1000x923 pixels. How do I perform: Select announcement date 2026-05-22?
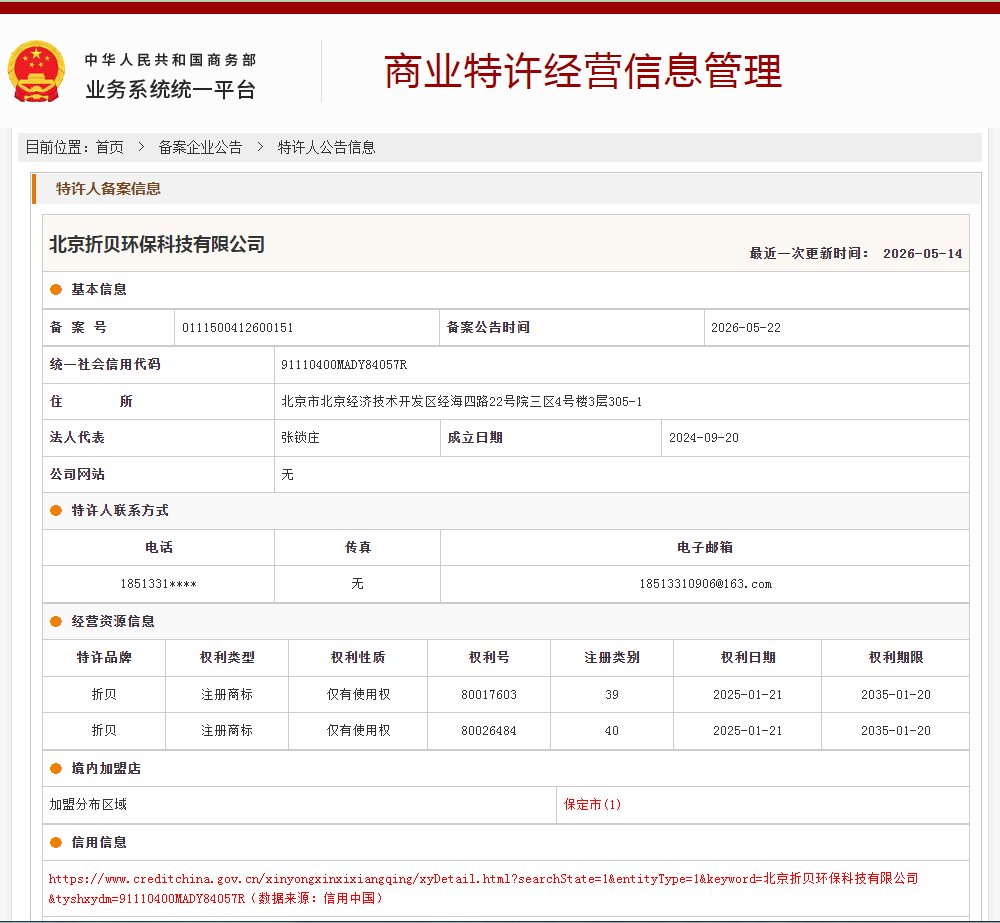(746, 328)
